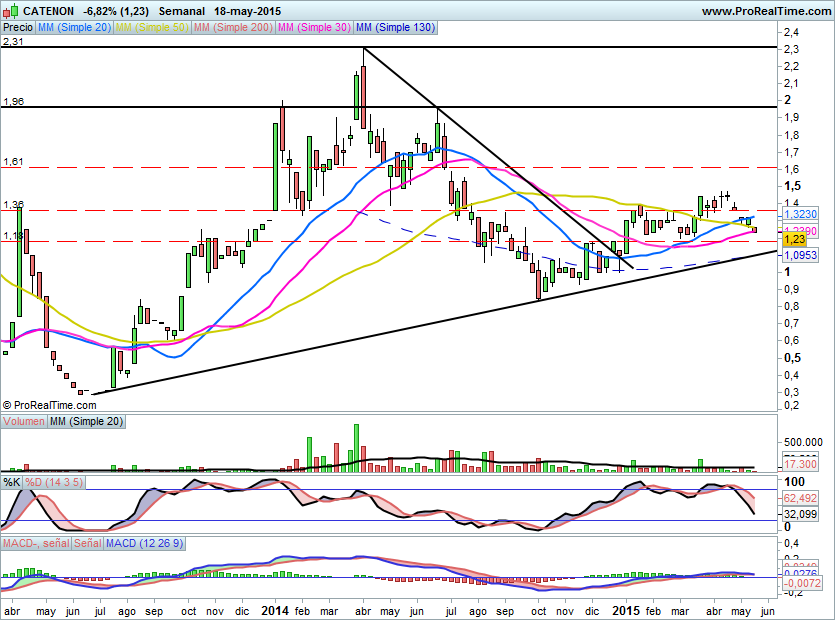Click the Señal indicator label
This screenshot has height=620, width=835.
click(87, 542)
